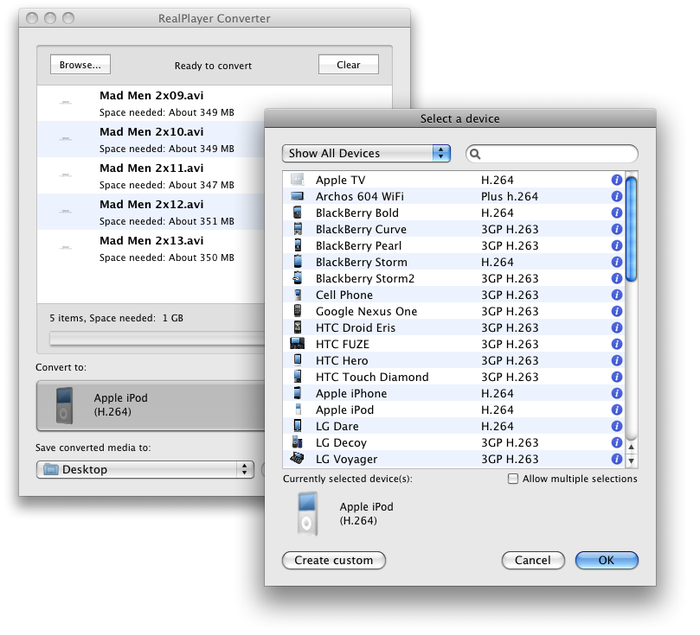Click the LG Voyager device icon
This screenshot has width=700, height=635.
(x=297, y=458)
